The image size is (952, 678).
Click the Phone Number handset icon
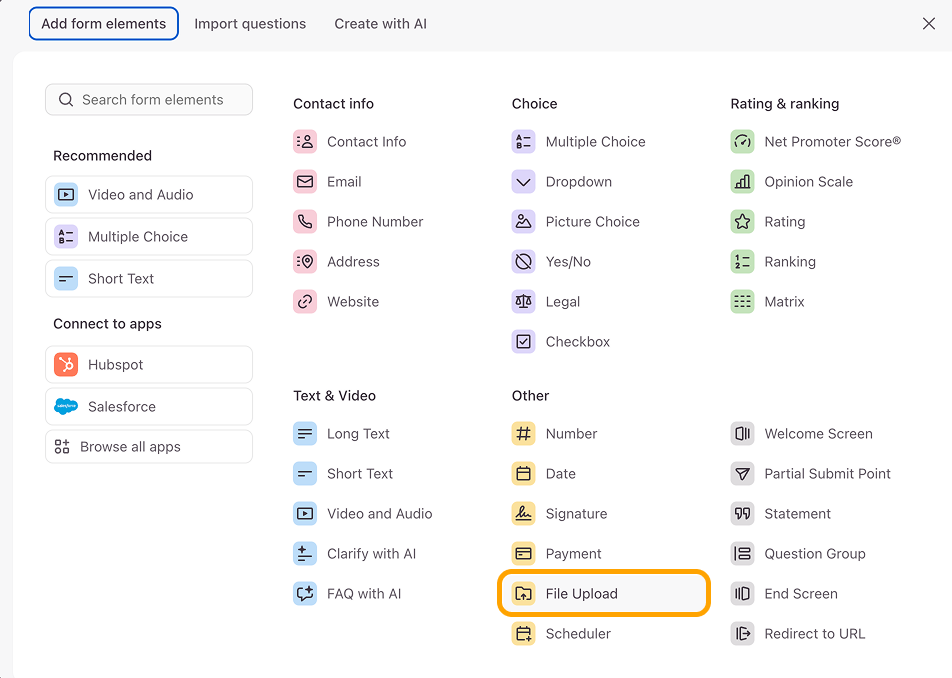pyautogui.click(x=305, y=222)
